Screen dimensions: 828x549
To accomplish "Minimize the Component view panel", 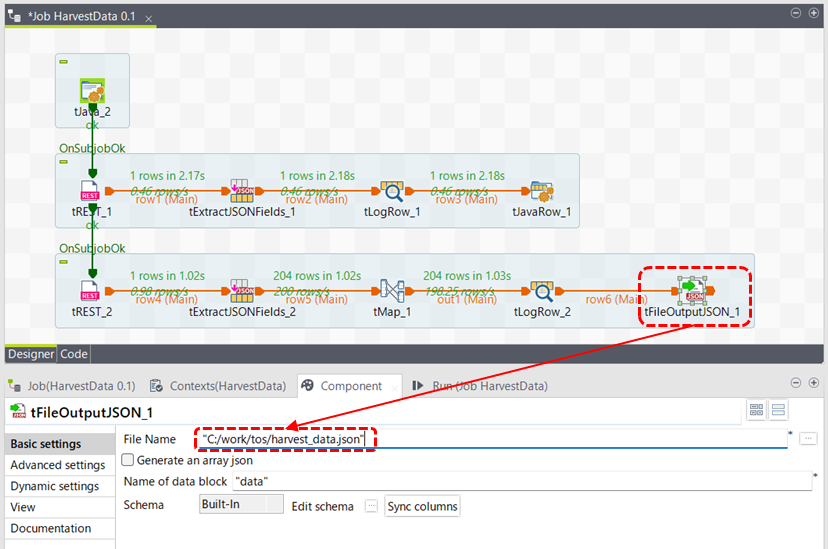I will [795, 383].
